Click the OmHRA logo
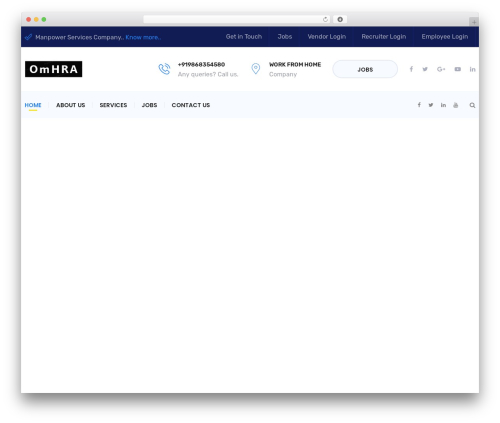500x423 pixels. (x=53, y=69)
